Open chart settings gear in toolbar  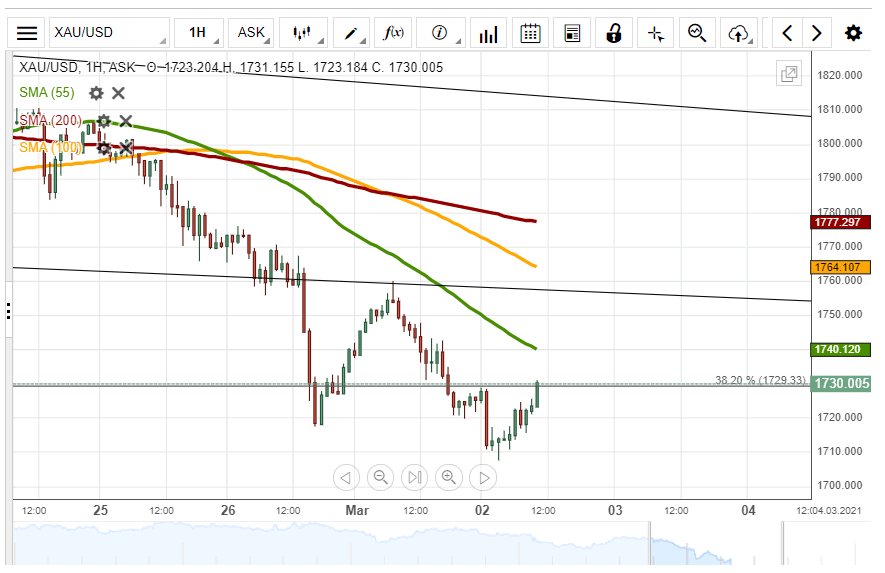853,33
